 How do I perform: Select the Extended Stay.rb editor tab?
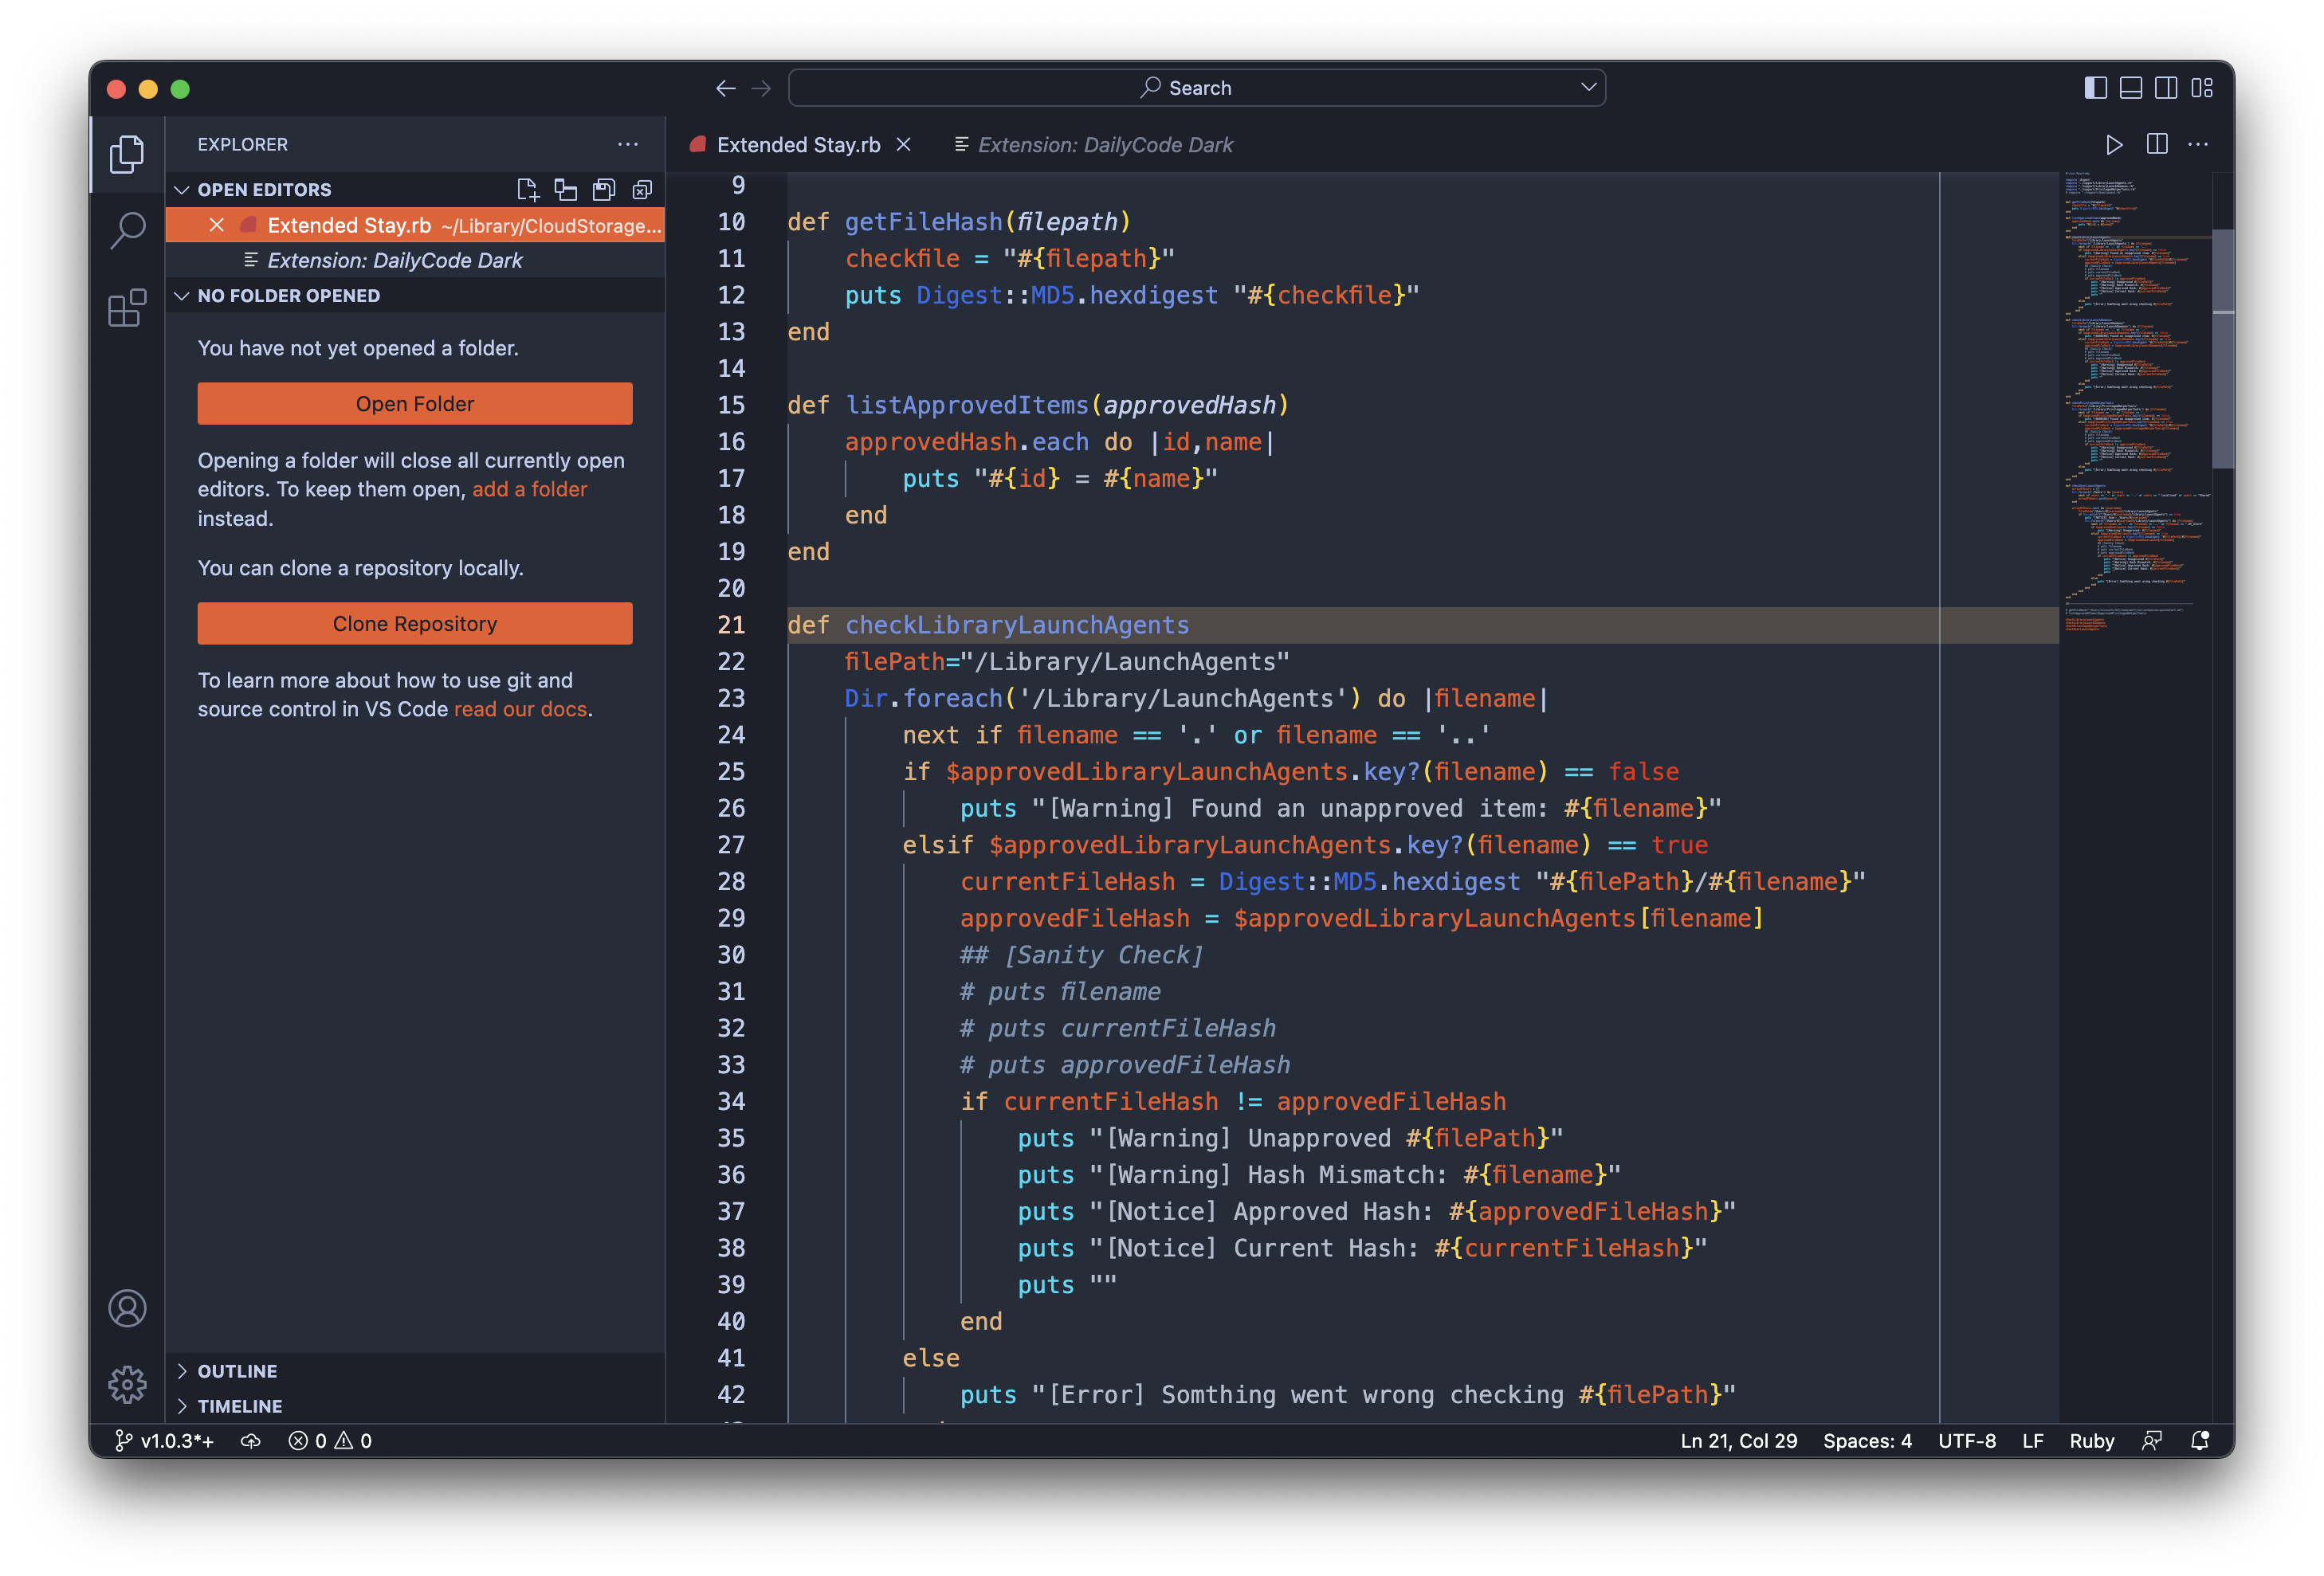coord(797,145)
